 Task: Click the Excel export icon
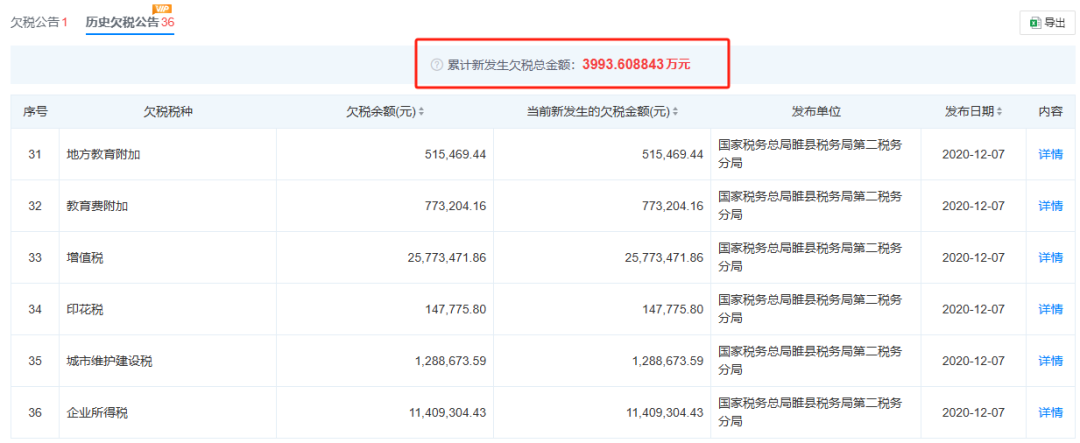coord(1034,23)
